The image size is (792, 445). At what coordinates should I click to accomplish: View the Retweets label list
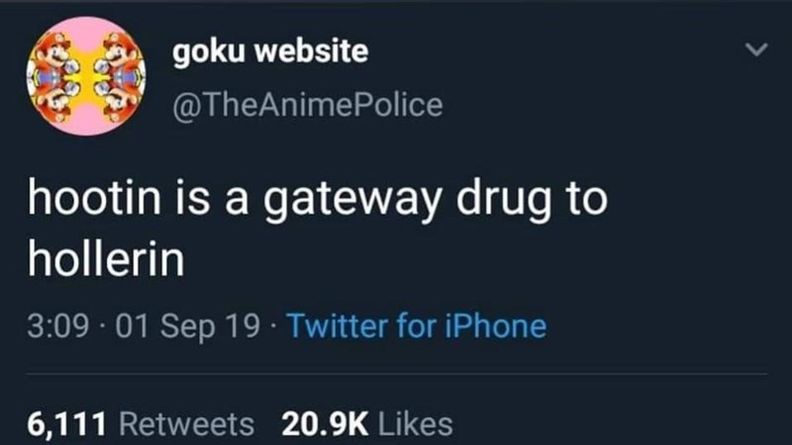pyautogui.click(x=186, y=424)
